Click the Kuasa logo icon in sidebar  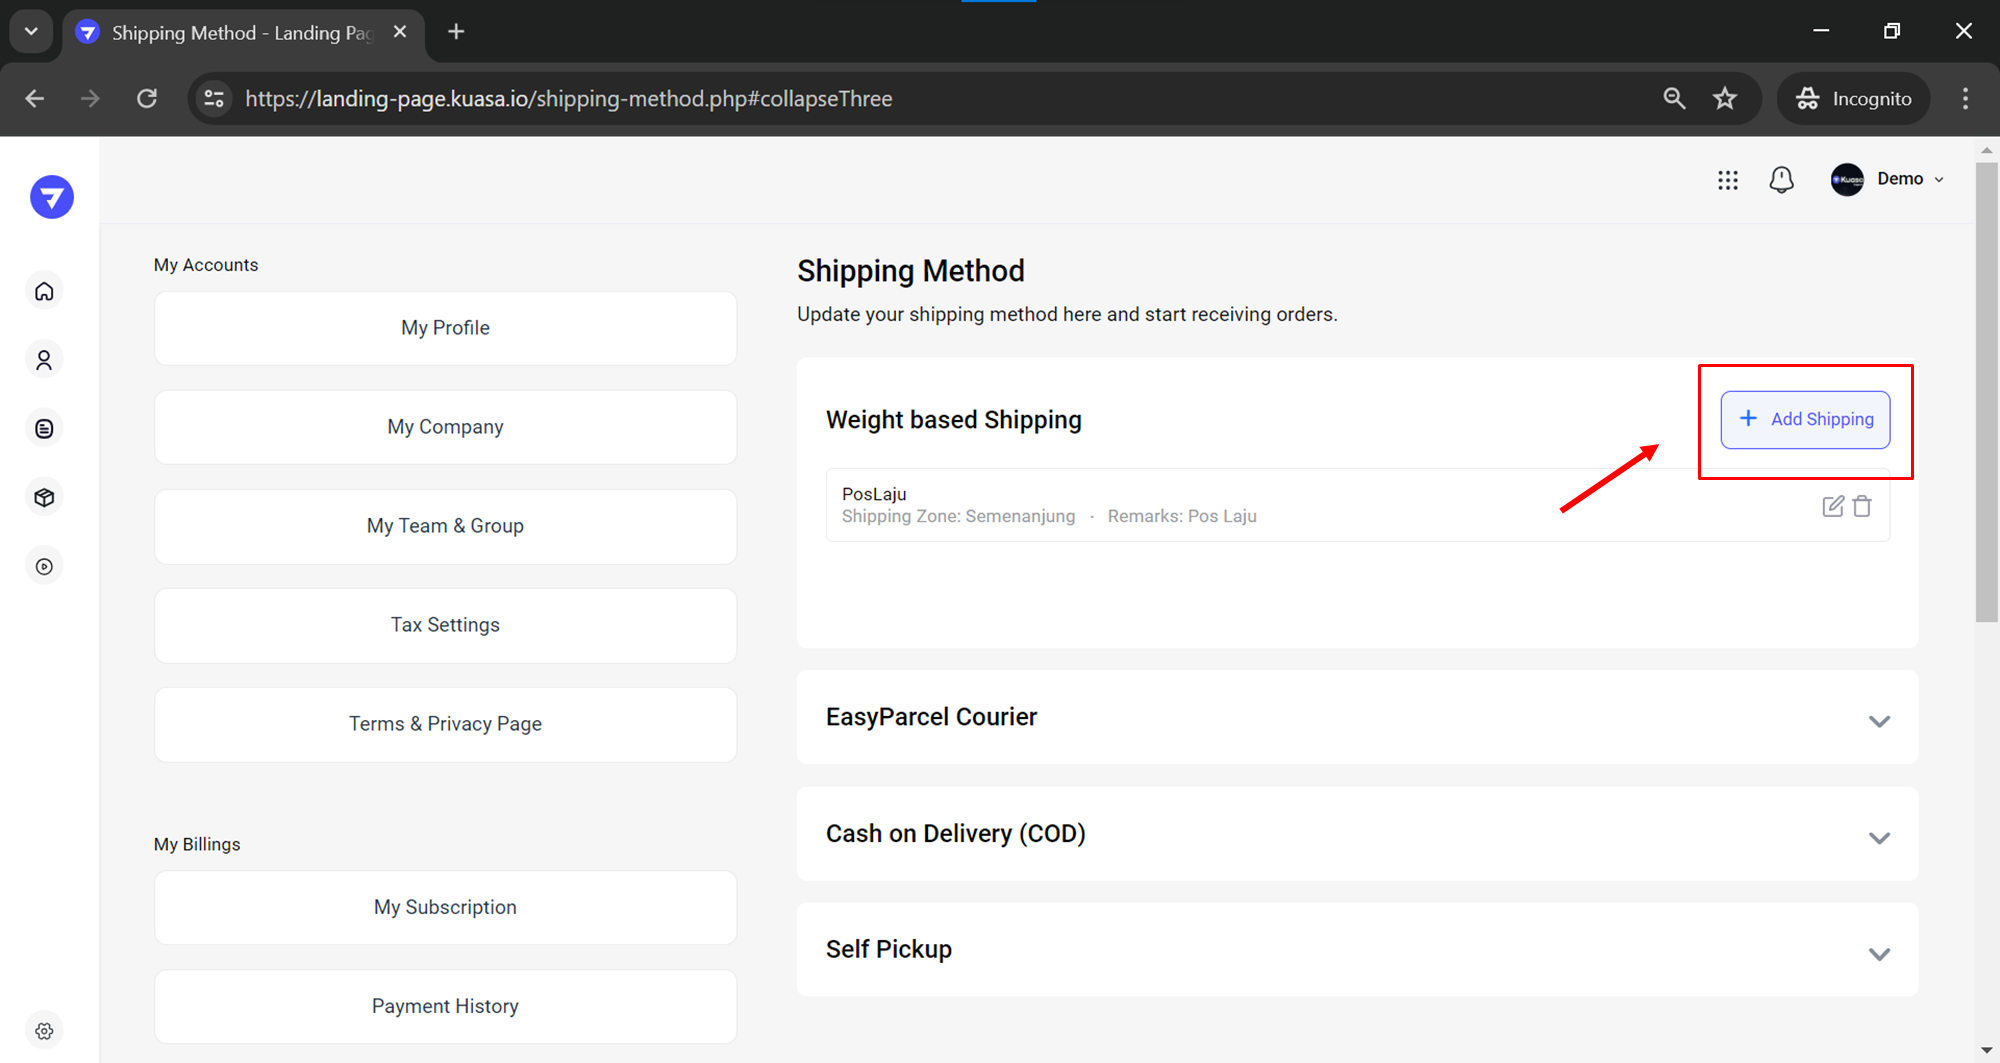(x=51, y=197)
